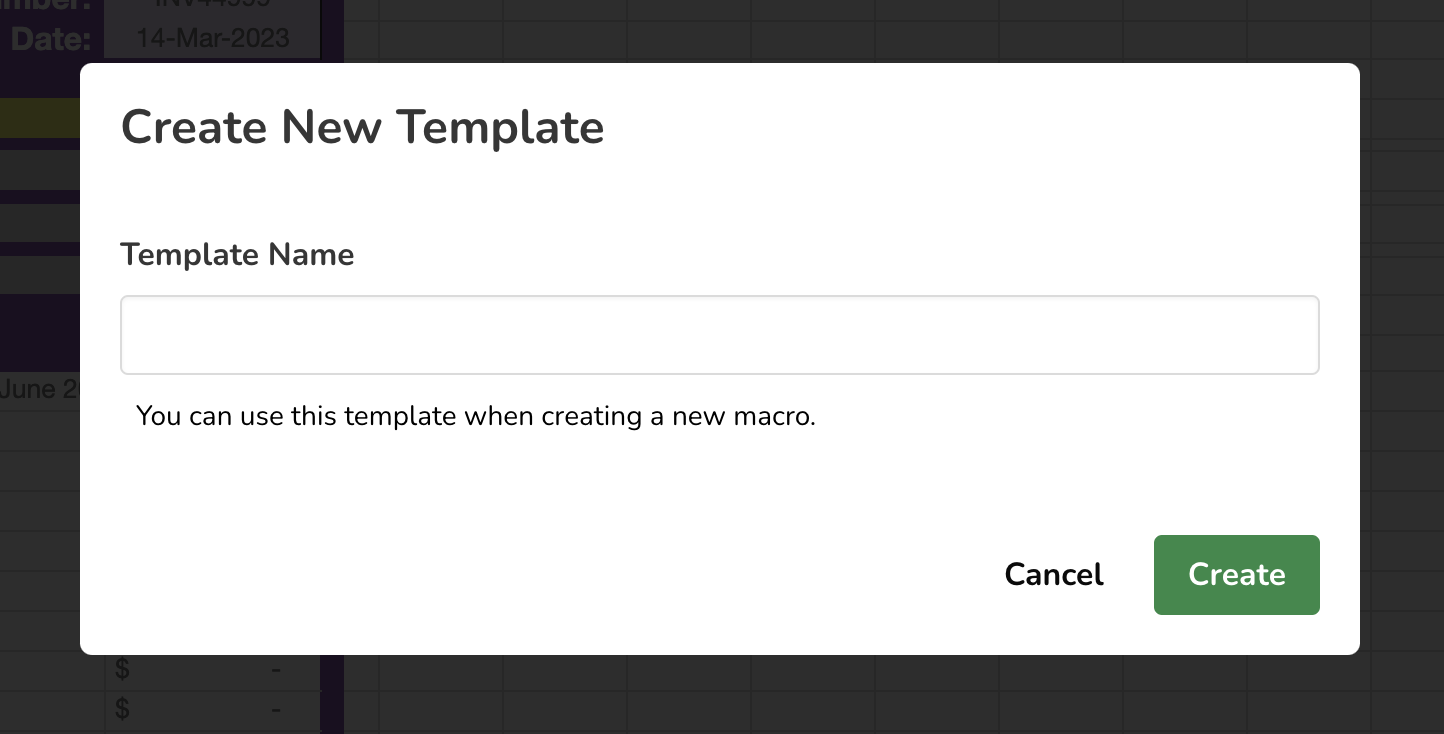Select the dimmed 14-Mar-2023 date cell
1444x734 pixels.
pyautogui.click(x=213, y=39)
